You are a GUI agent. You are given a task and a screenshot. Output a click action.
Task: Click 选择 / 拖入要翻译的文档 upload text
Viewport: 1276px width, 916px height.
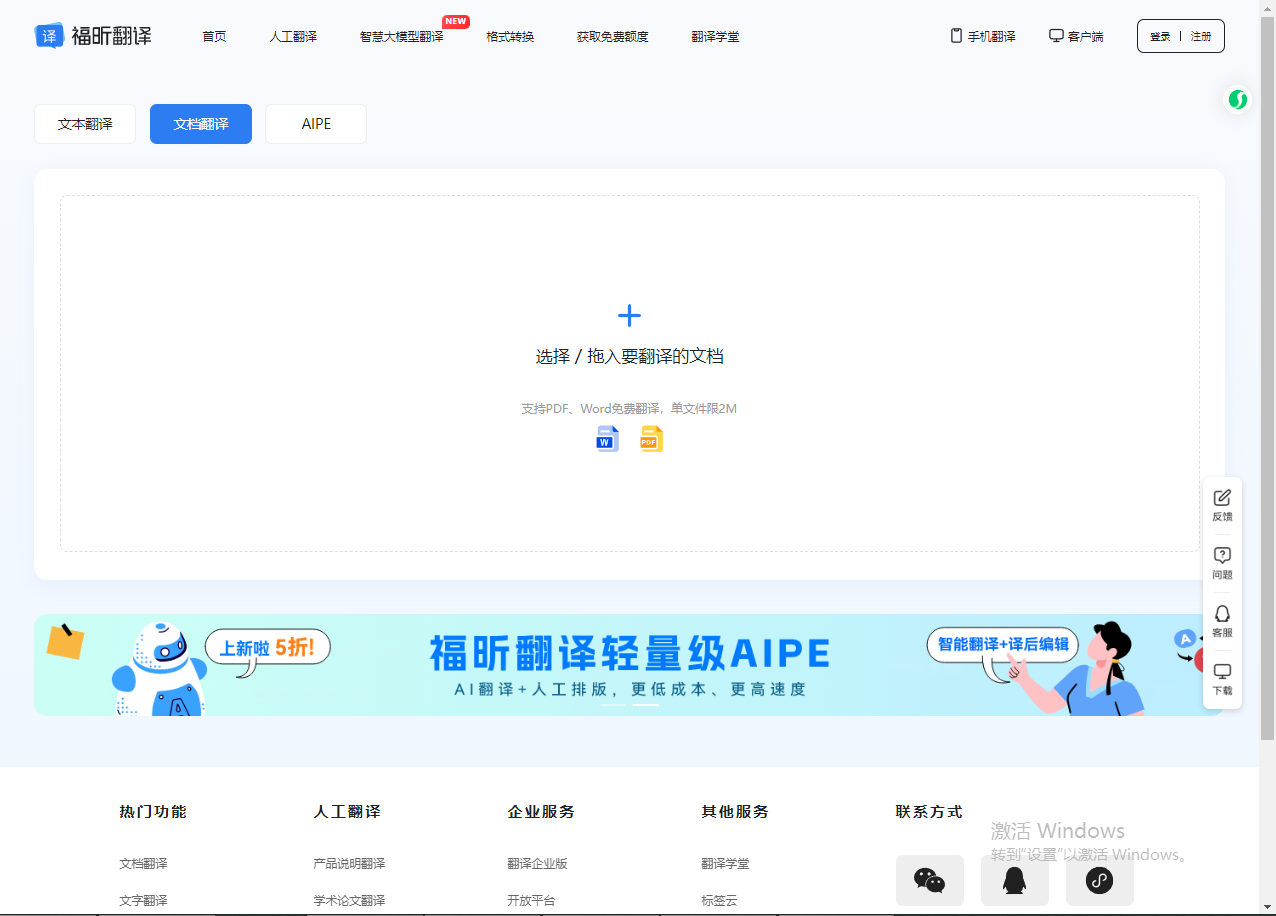(629, 357)
